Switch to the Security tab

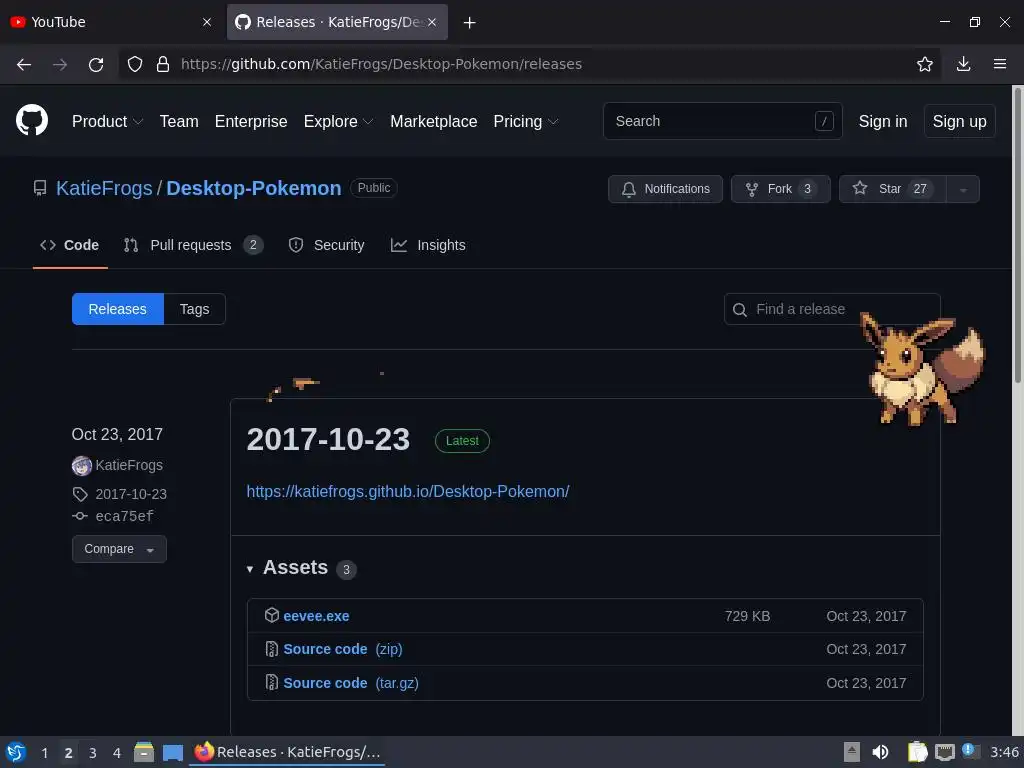pos(327,245)
